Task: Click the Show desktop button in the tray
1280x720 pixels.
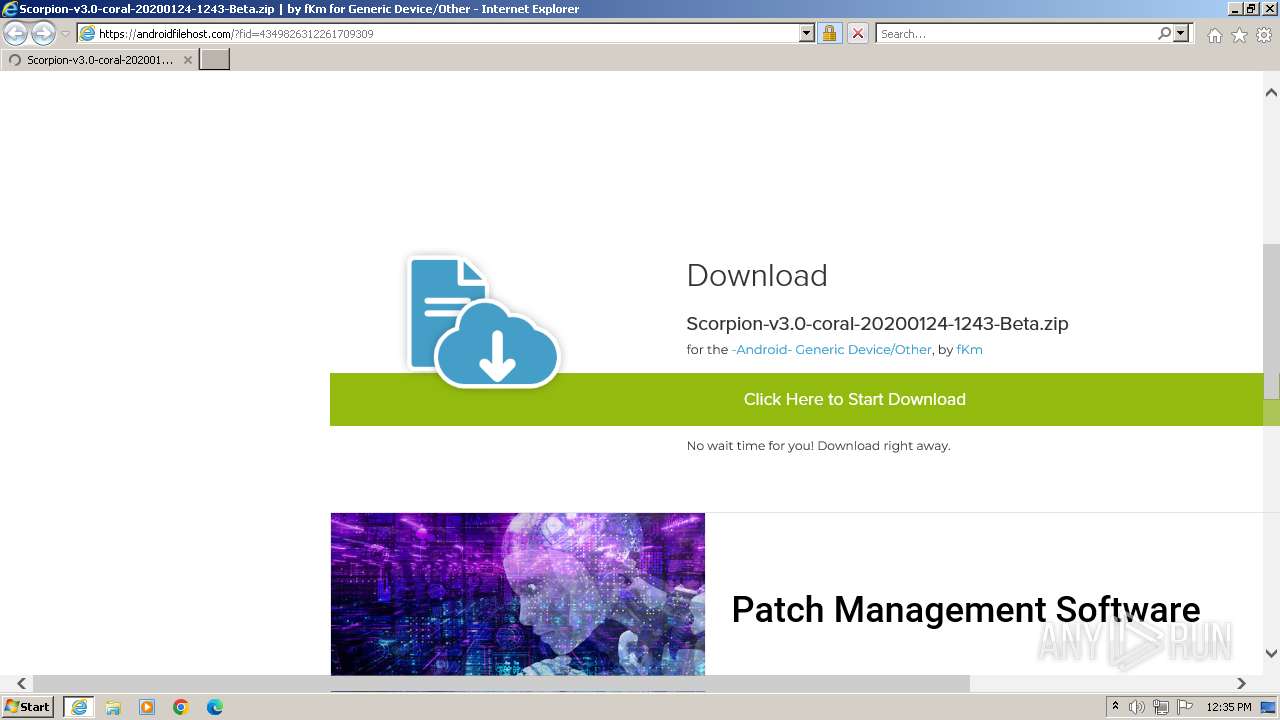Action: click(1268, 707)
